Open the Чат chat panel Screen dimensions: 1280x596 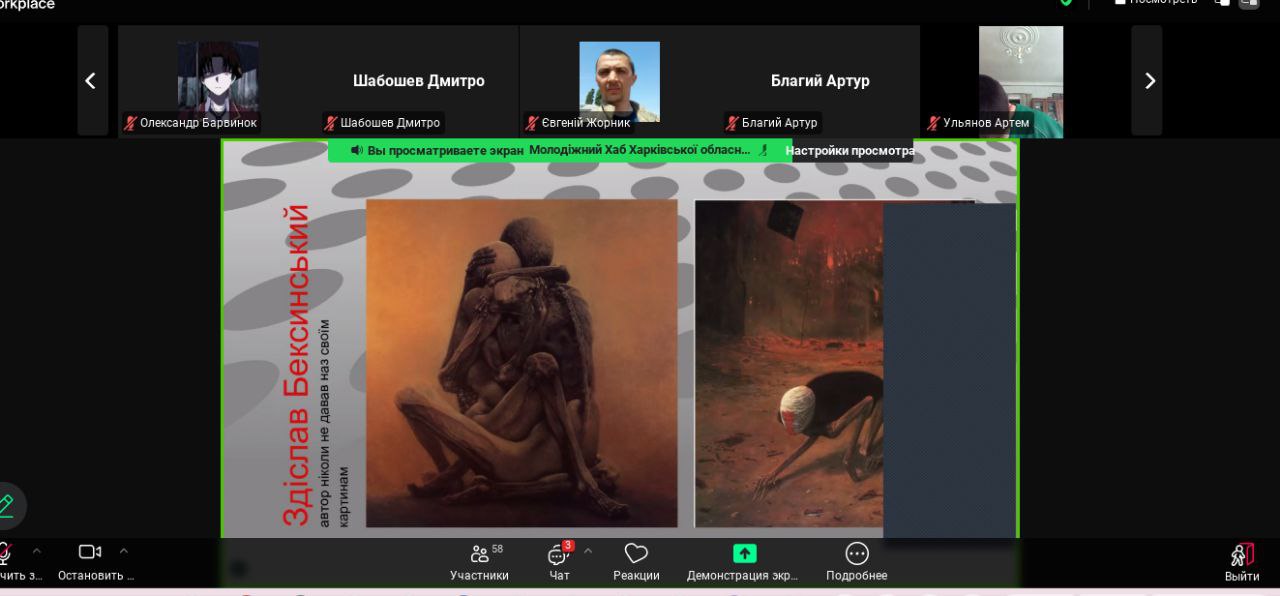[559, 561]
